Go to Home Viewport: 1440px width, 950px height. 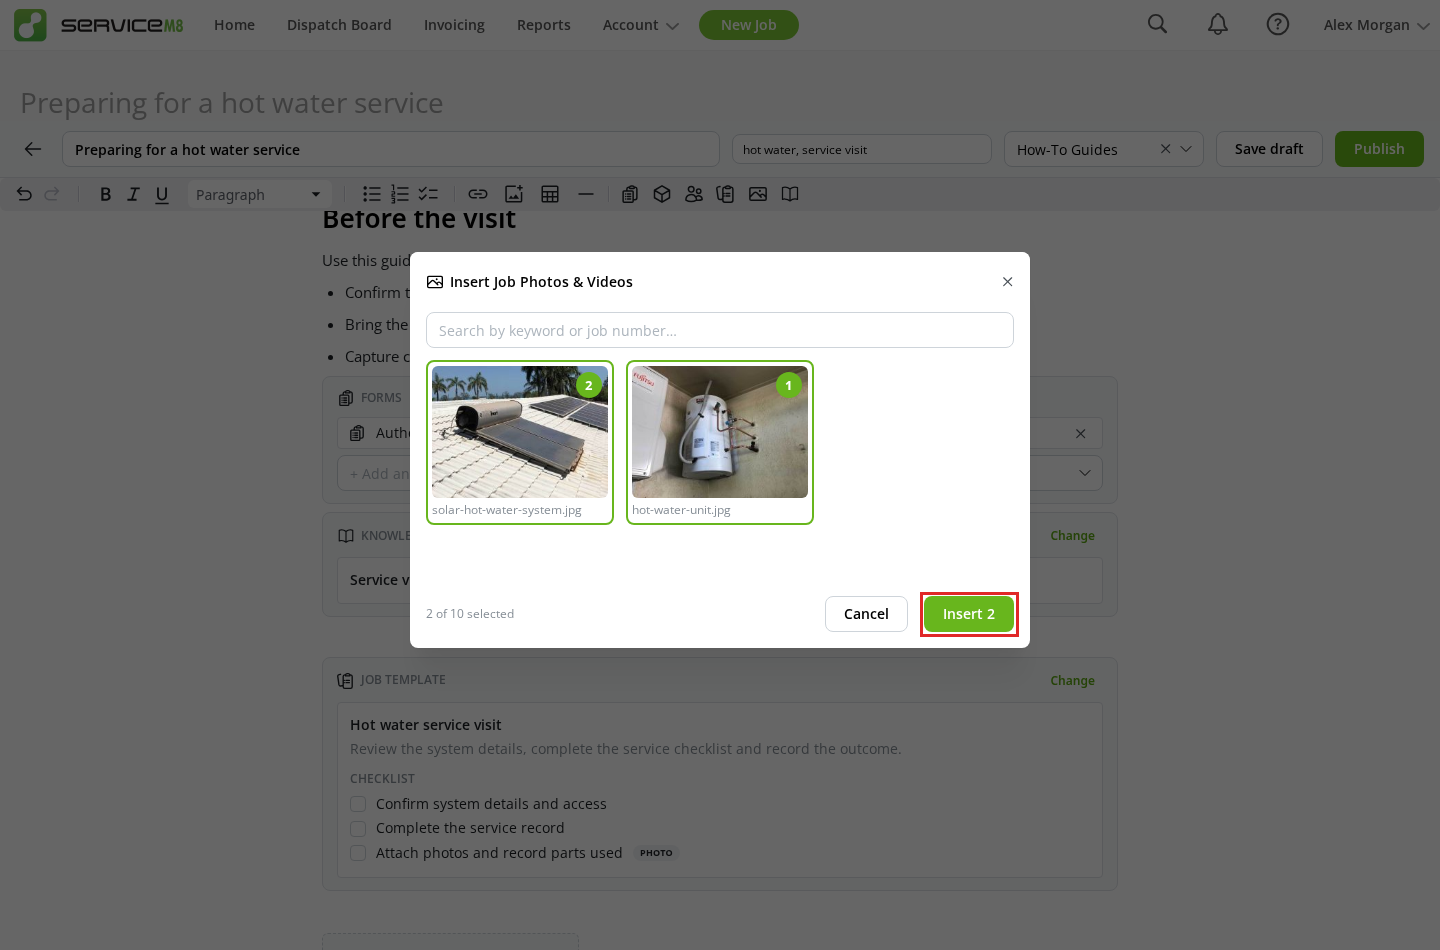pyautogui.click(x=234, y=25)
